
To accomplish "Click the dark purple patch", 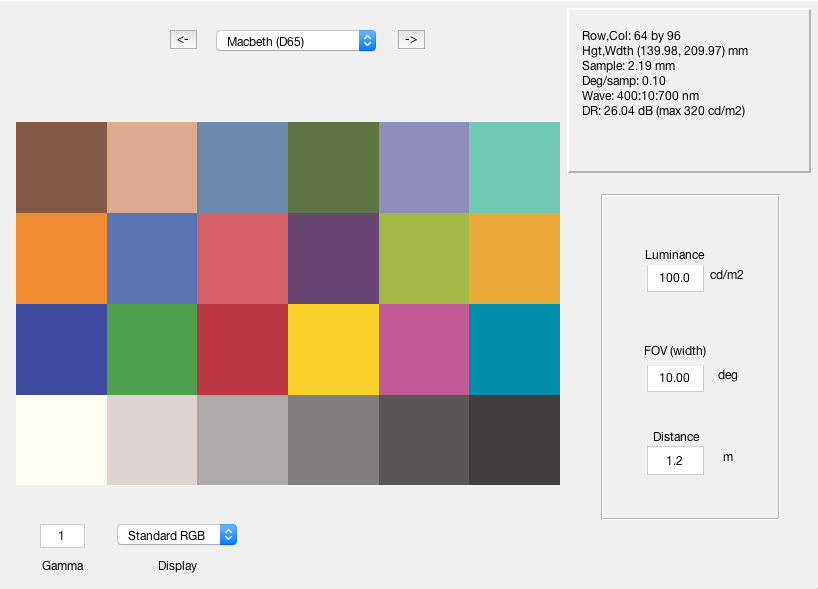I will (333, 258).
